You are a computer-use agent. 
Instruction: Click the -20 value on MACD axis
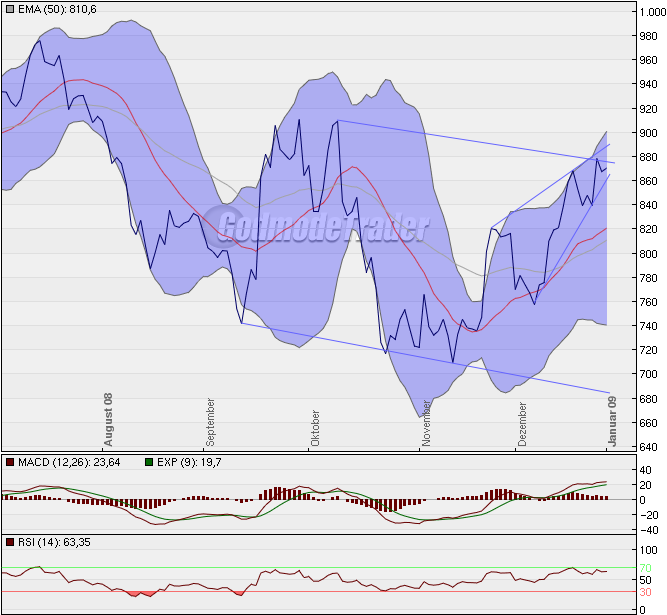point(649,515)
